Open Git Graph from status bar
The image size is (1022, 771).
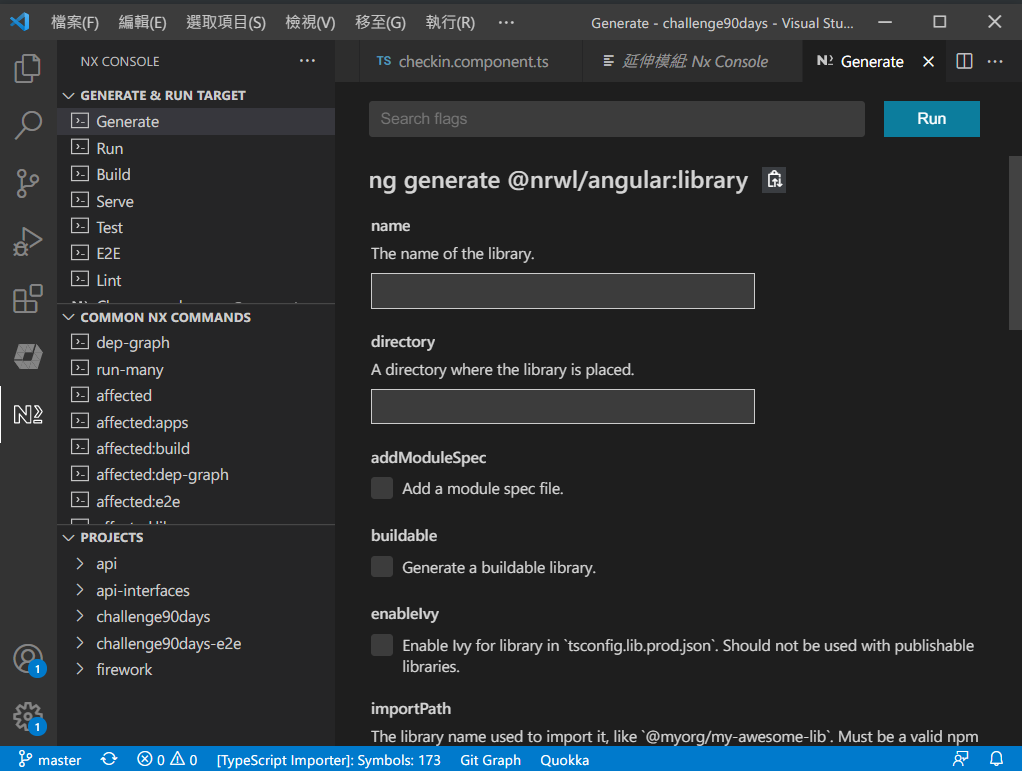pos(490,759)
